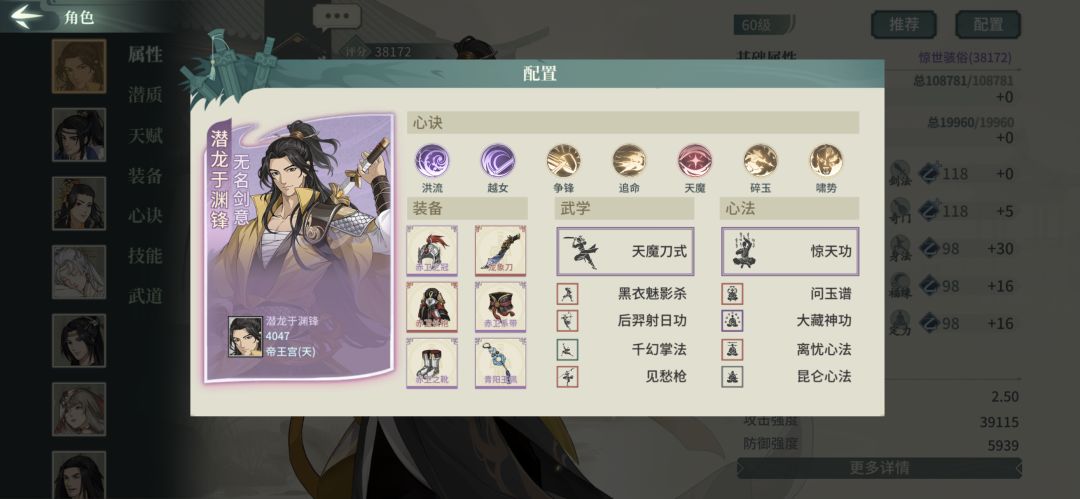
Task: Select the 武道 sidebar tab
Action: click(x=145, y=296)
